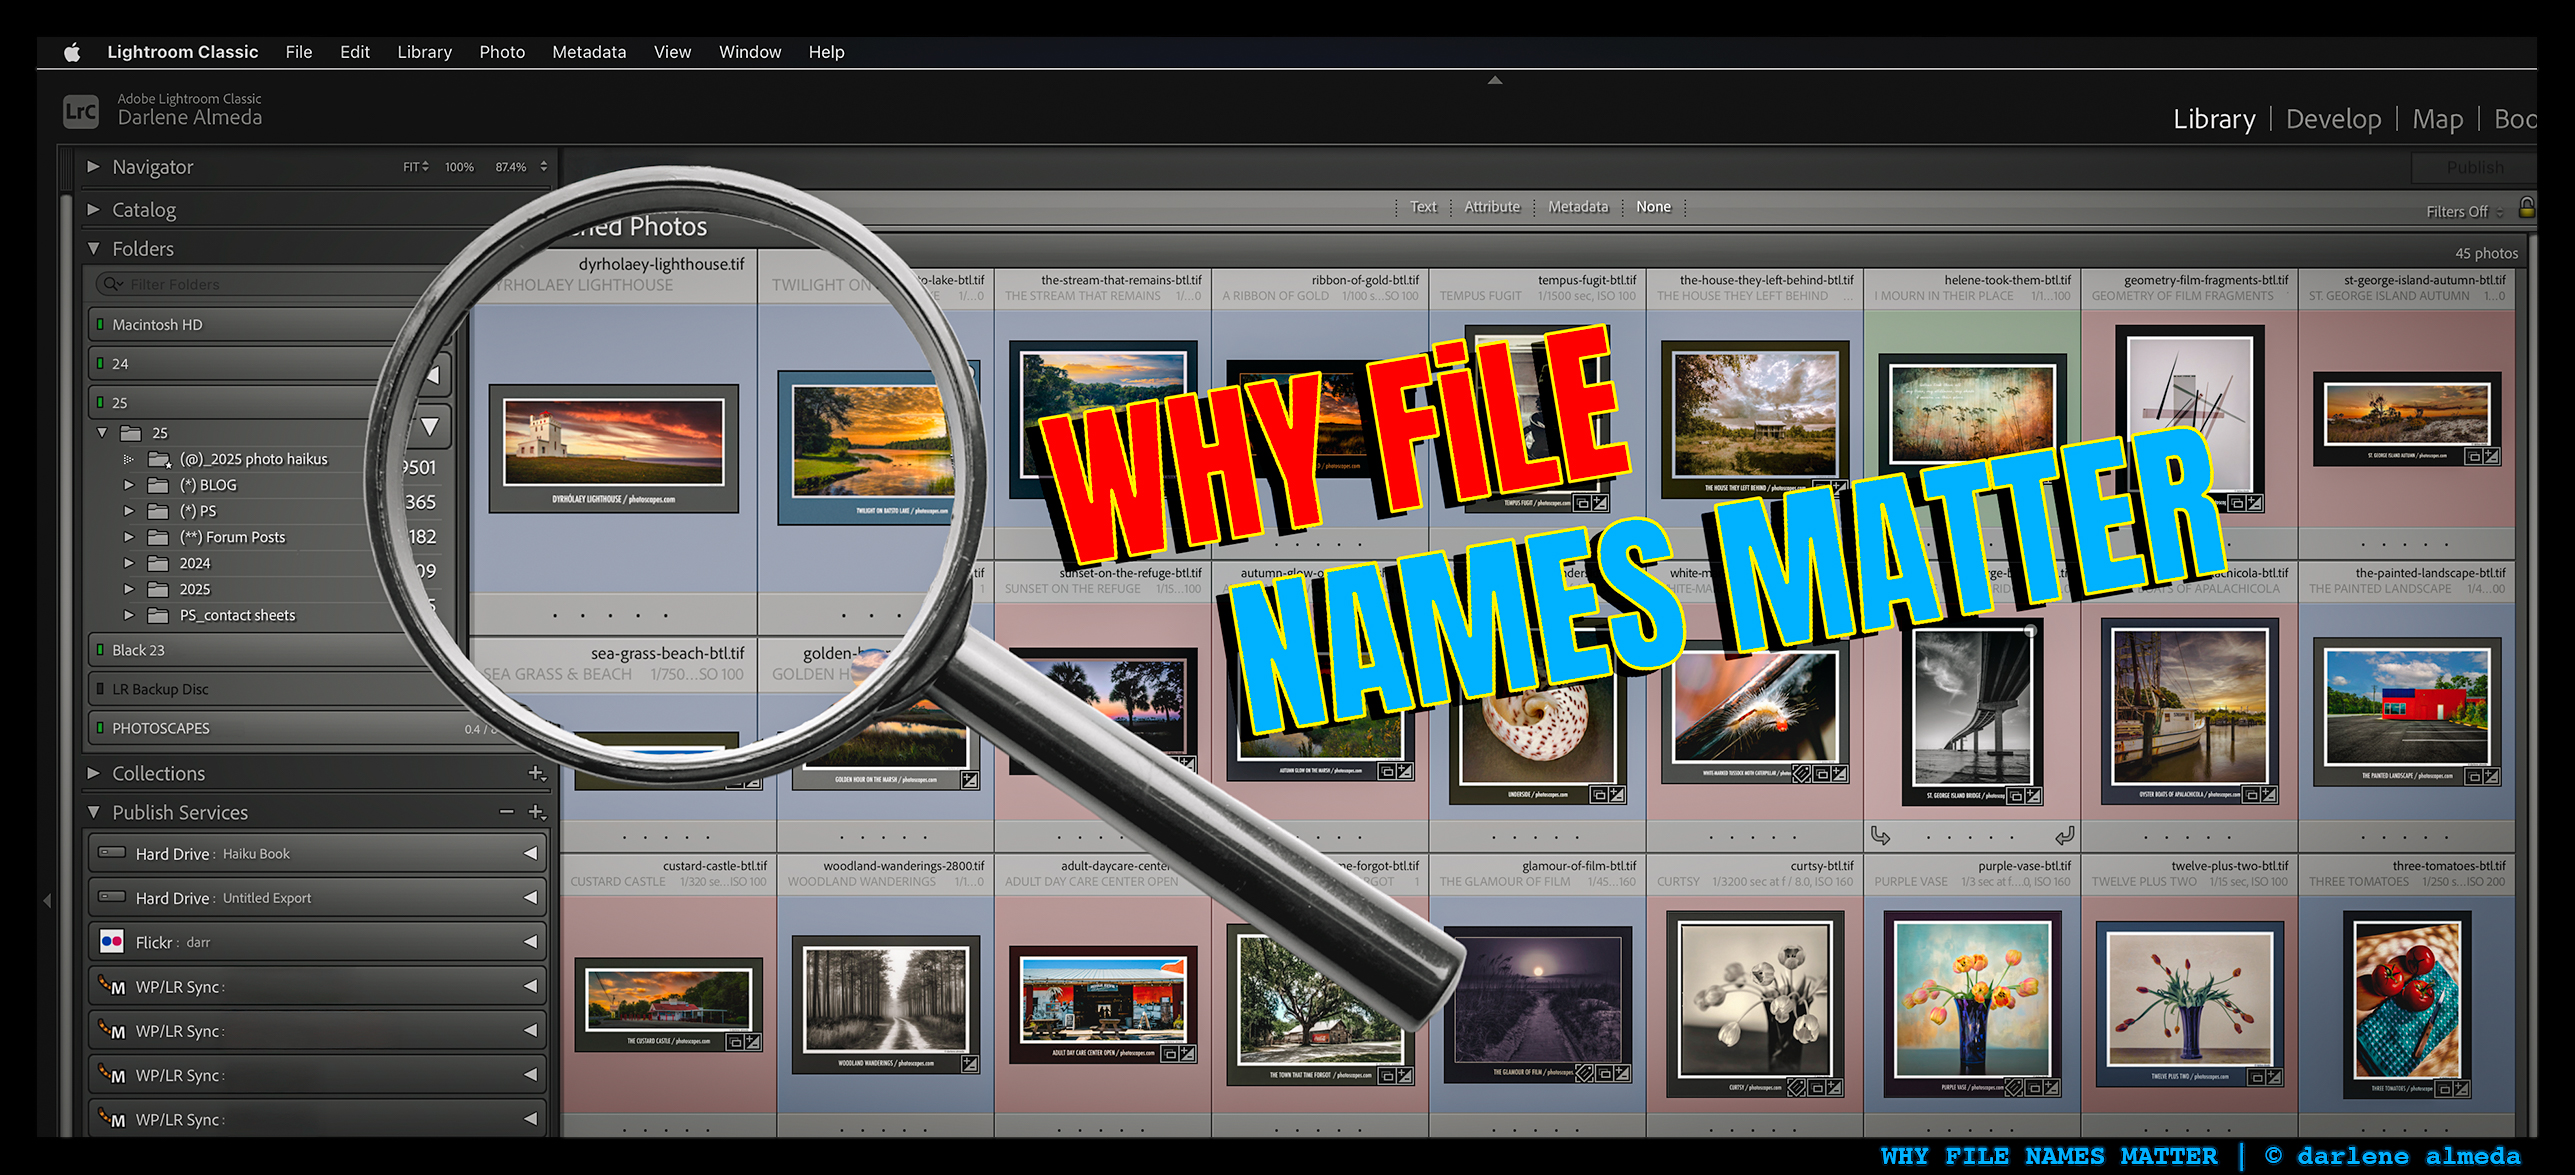This screenshot has height=1175, width=2575.
Task: Select the Purple Vase thumbnail
Action: [1972, 1004]
